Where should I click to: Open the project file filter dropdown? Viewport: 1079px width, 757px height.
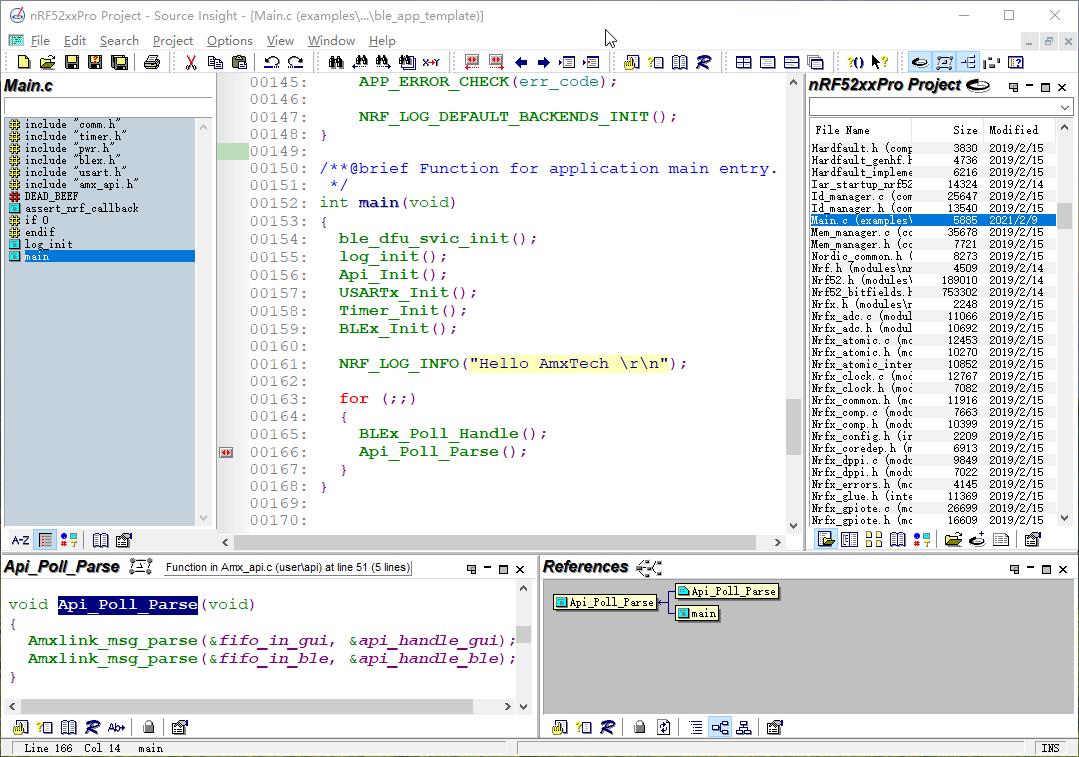pos(1065,107)
